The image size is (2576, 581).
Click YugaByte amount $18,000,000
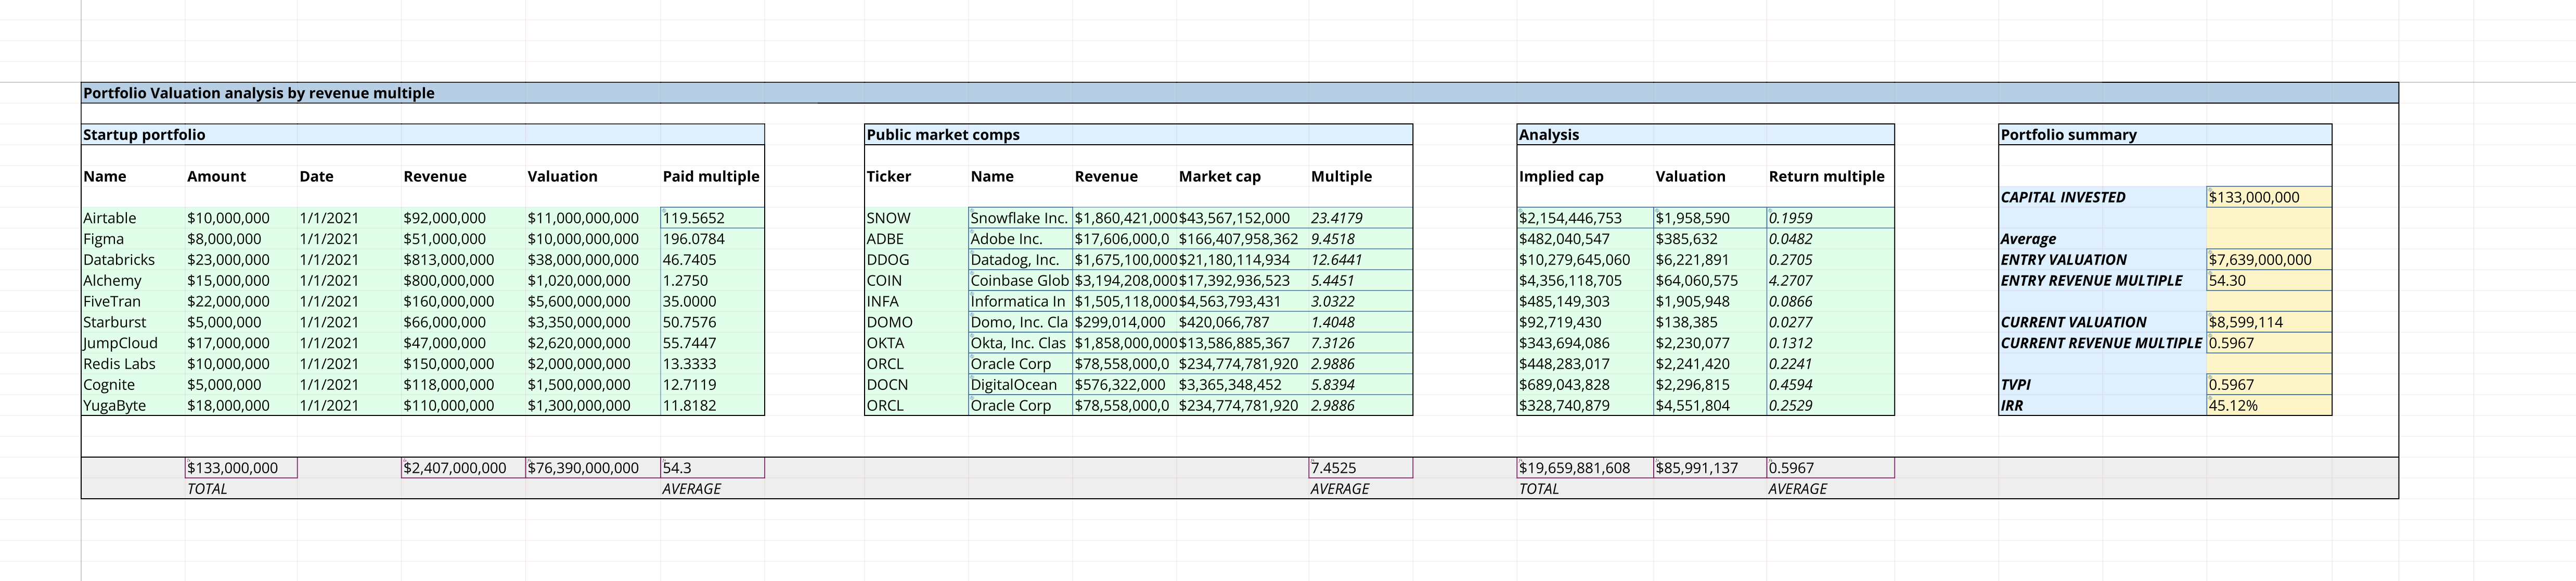coord(241,406)
